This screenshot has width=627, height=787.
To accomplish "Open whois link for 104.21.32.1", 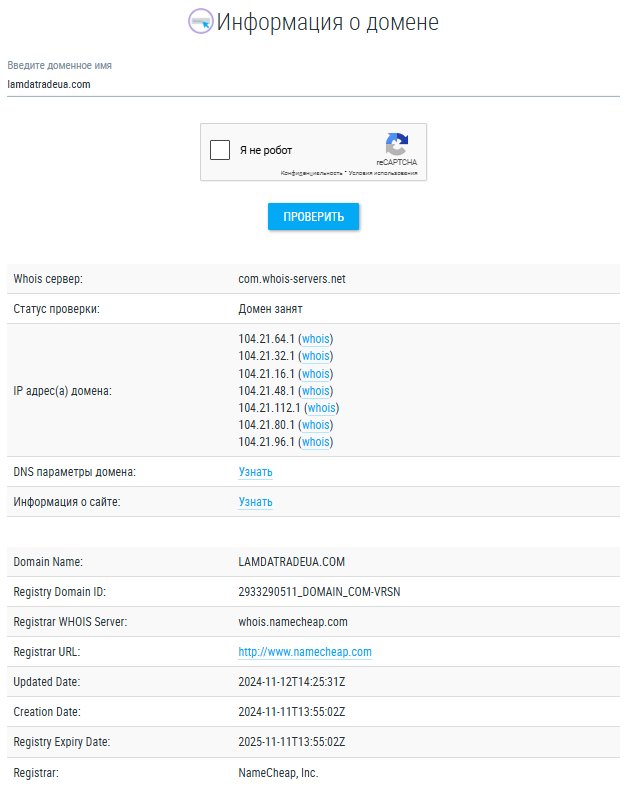I will (x=316, y=356).
